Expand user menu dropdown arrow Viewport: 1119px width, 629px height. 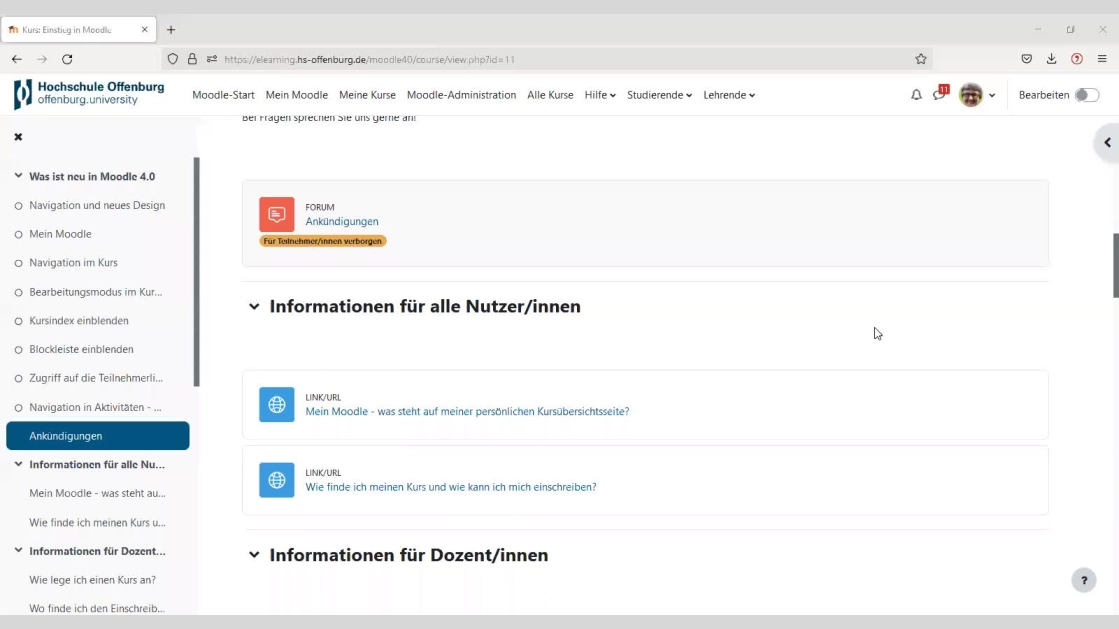tap(992, 95)
